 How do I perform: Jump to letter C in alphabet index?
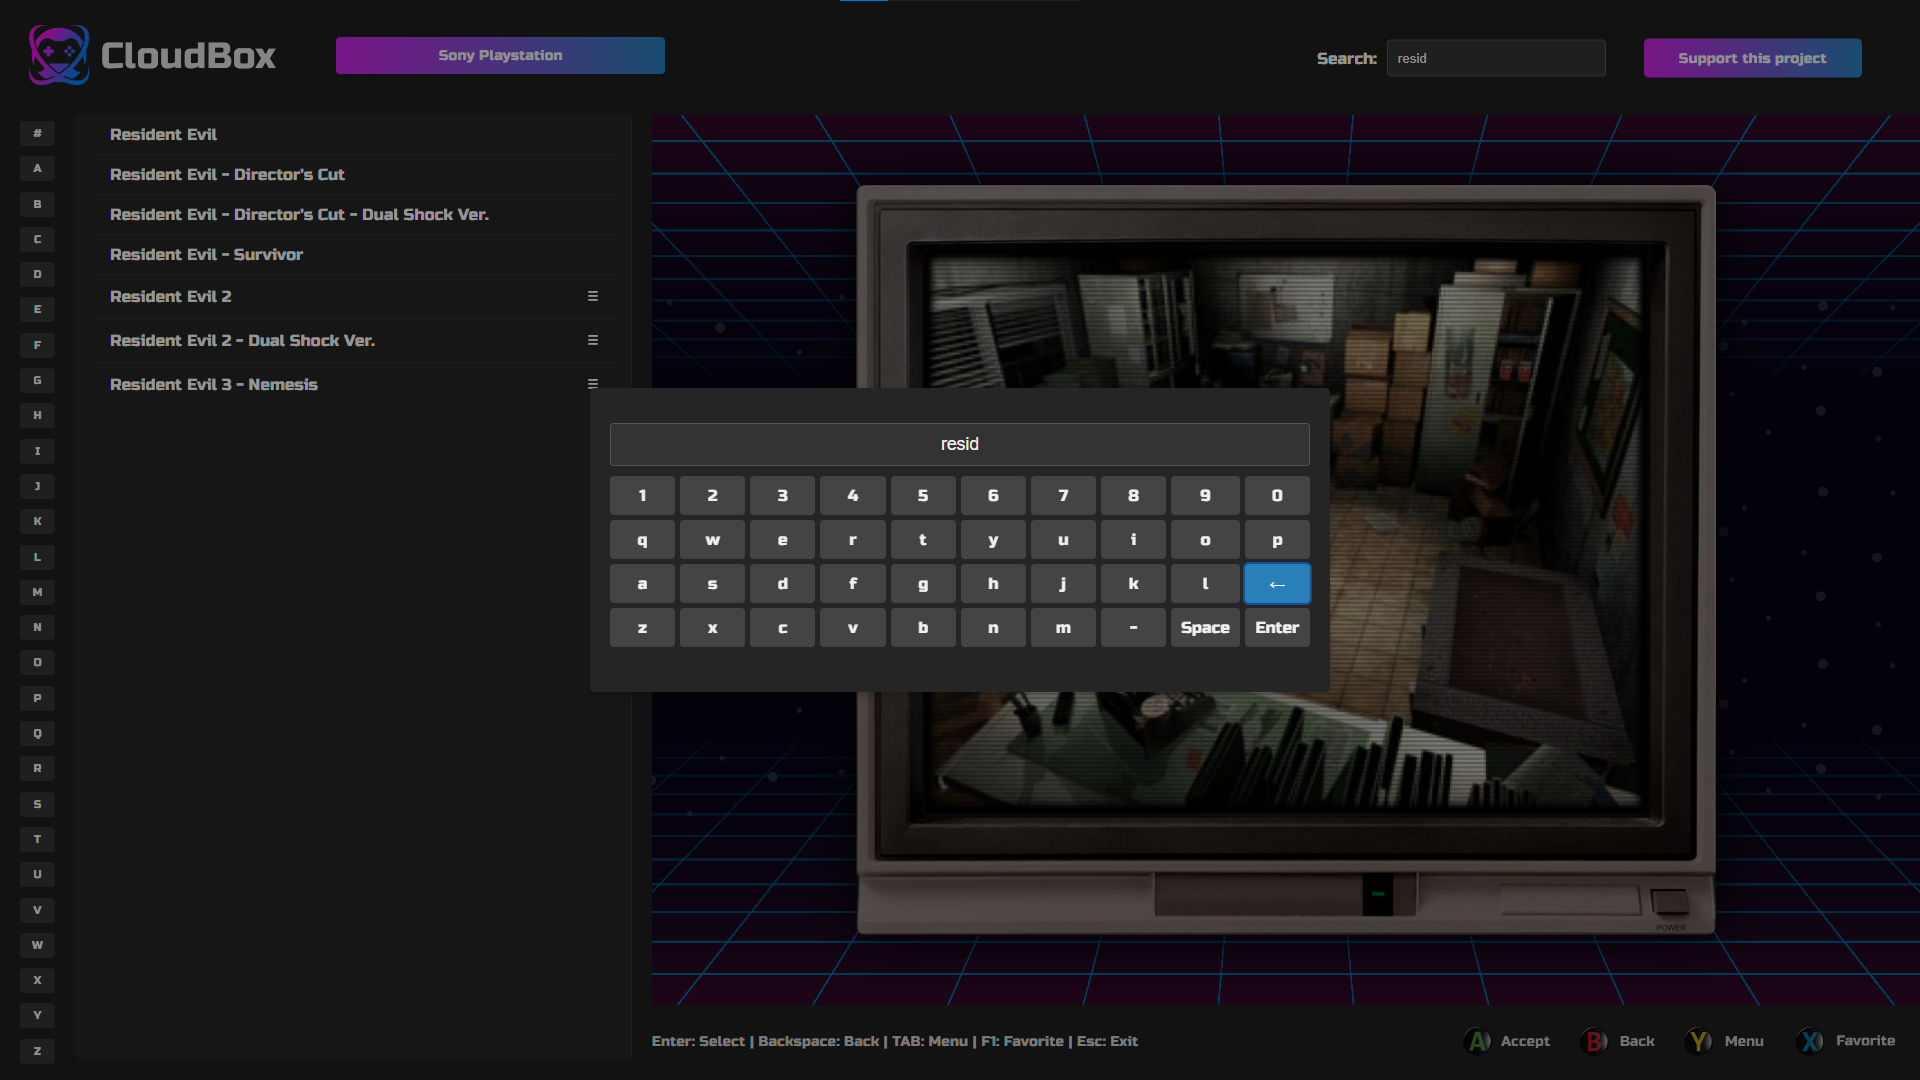pos(37,239)
